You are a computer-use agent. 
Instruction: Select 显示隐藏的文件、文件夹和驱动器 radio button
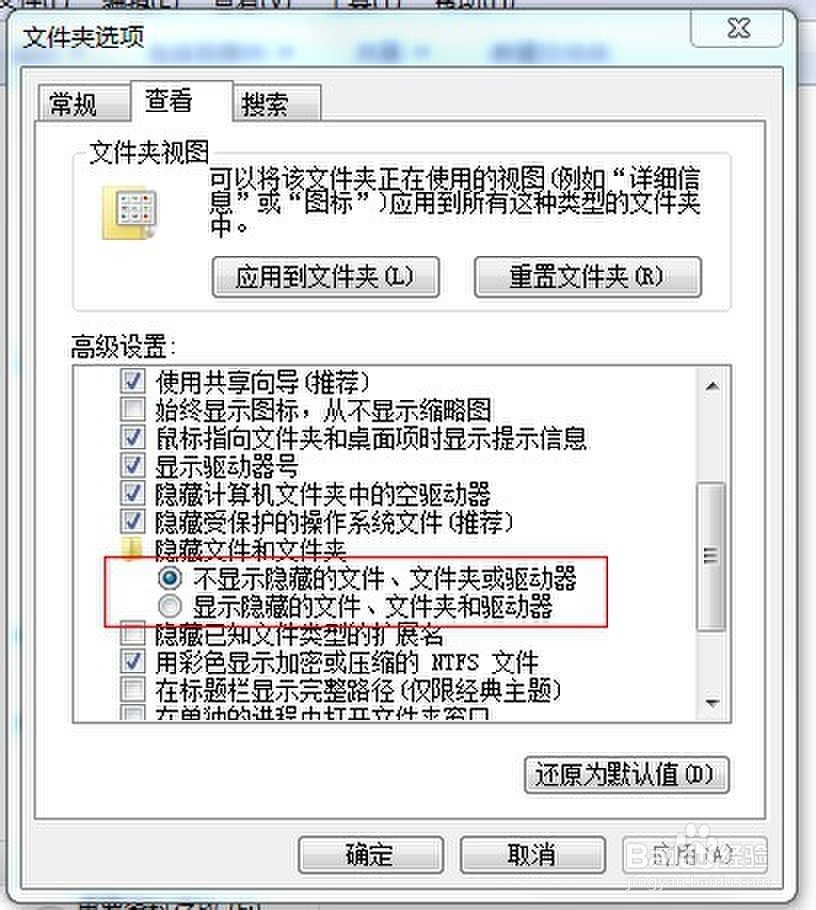click(x=169, y=606)
